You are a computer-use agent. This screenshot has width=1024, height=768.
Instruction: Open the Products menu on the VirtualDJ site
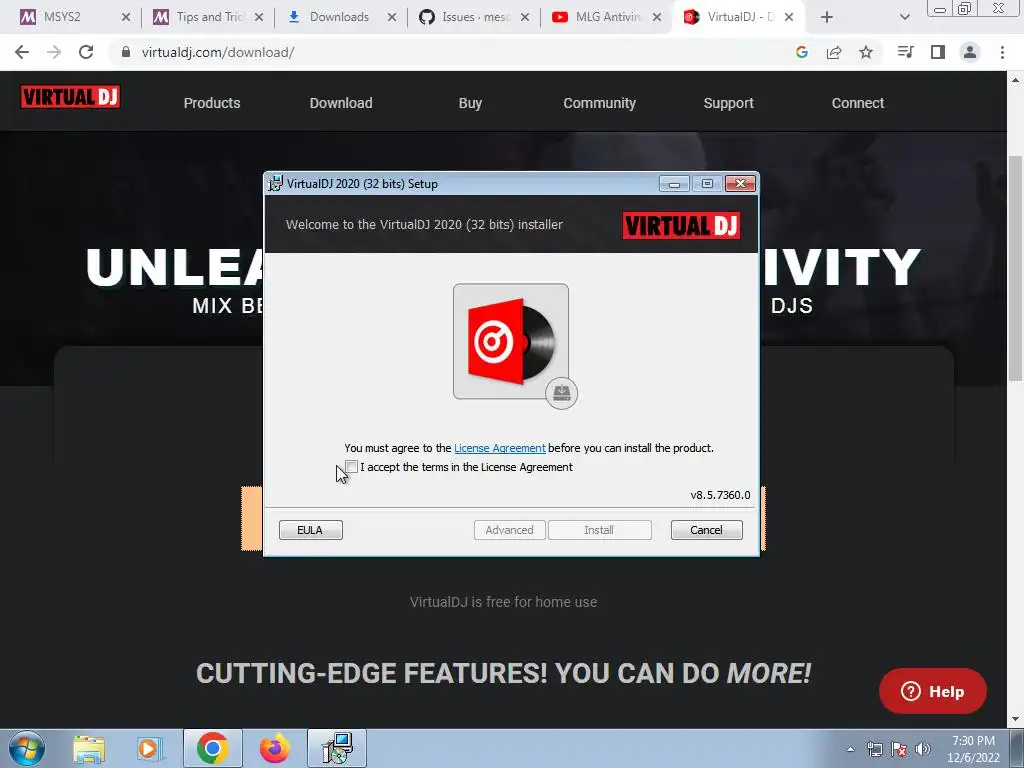tap(212, 103)
